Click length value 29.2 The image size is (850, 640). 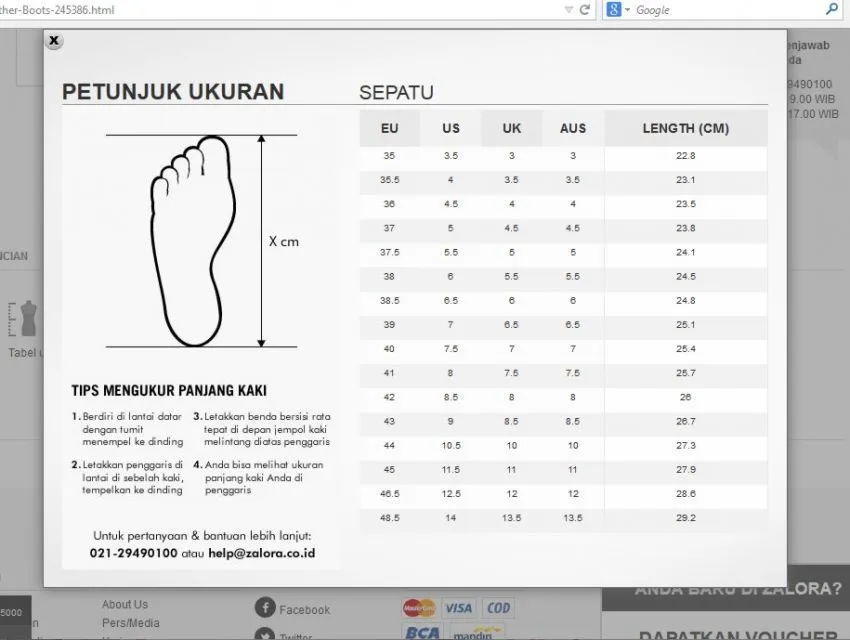click(x=686, y=518)
